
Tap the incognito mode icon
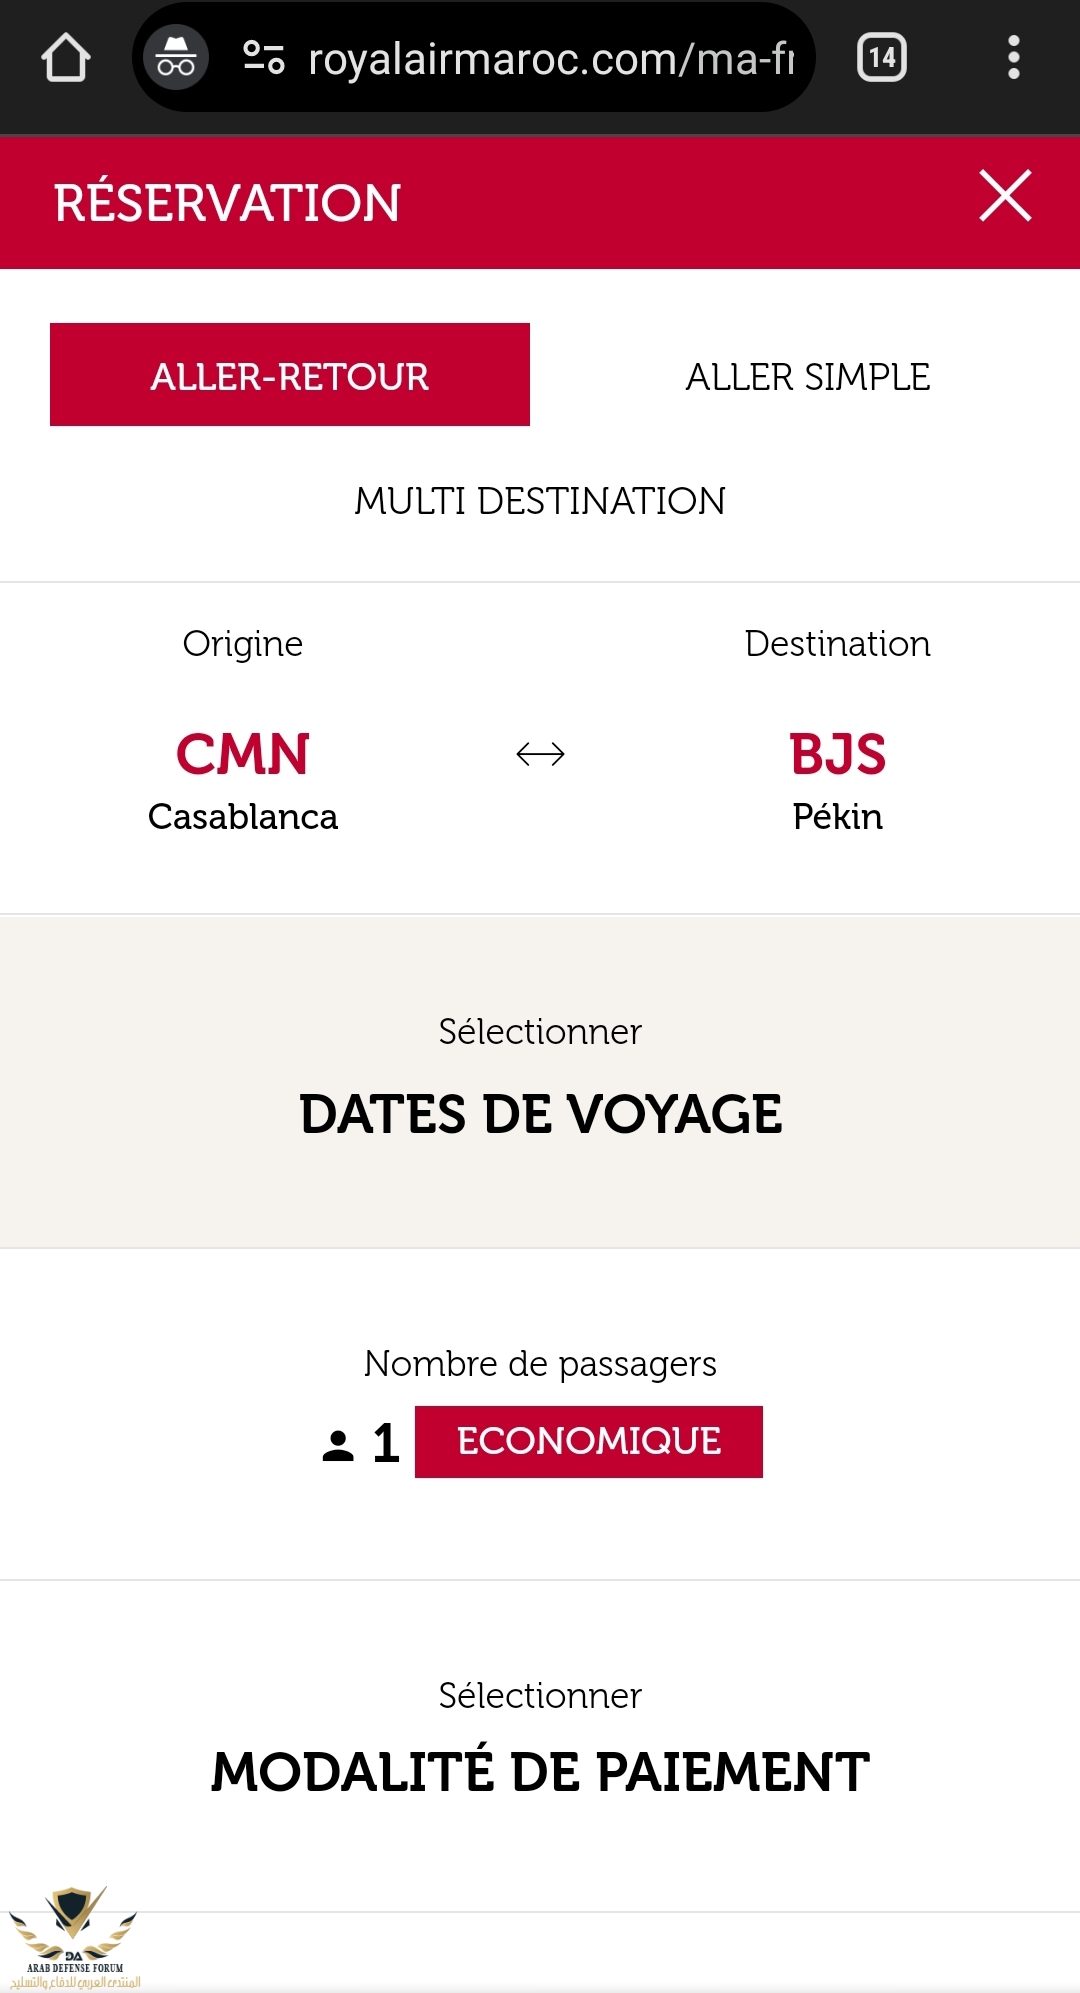(x=176, y=58)
